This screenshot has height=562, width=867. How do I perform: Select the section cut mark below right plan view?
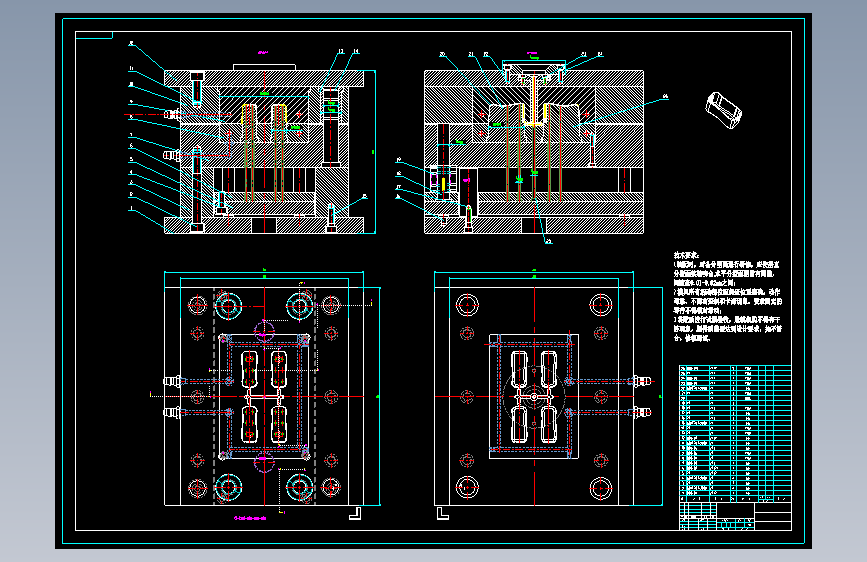click(x=443, y=514)
